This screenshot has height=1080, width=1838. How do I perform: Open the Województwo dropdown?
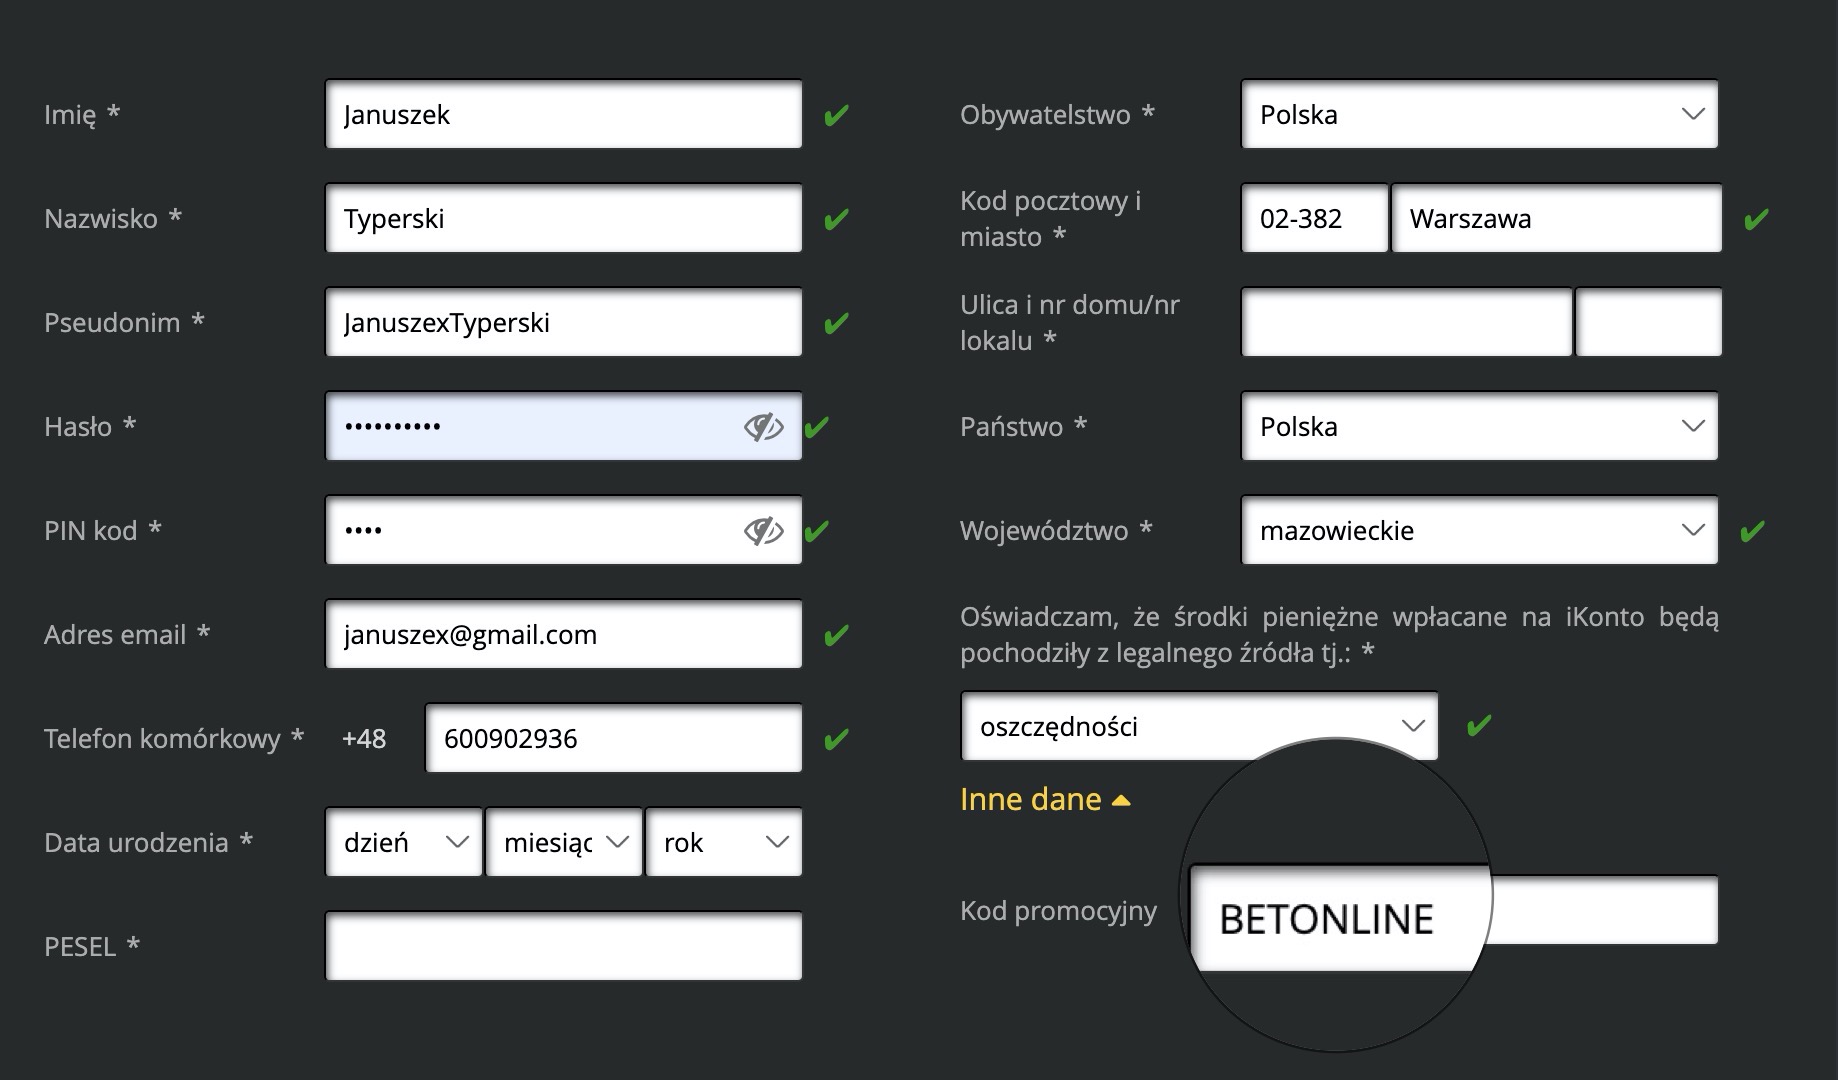1479,530
